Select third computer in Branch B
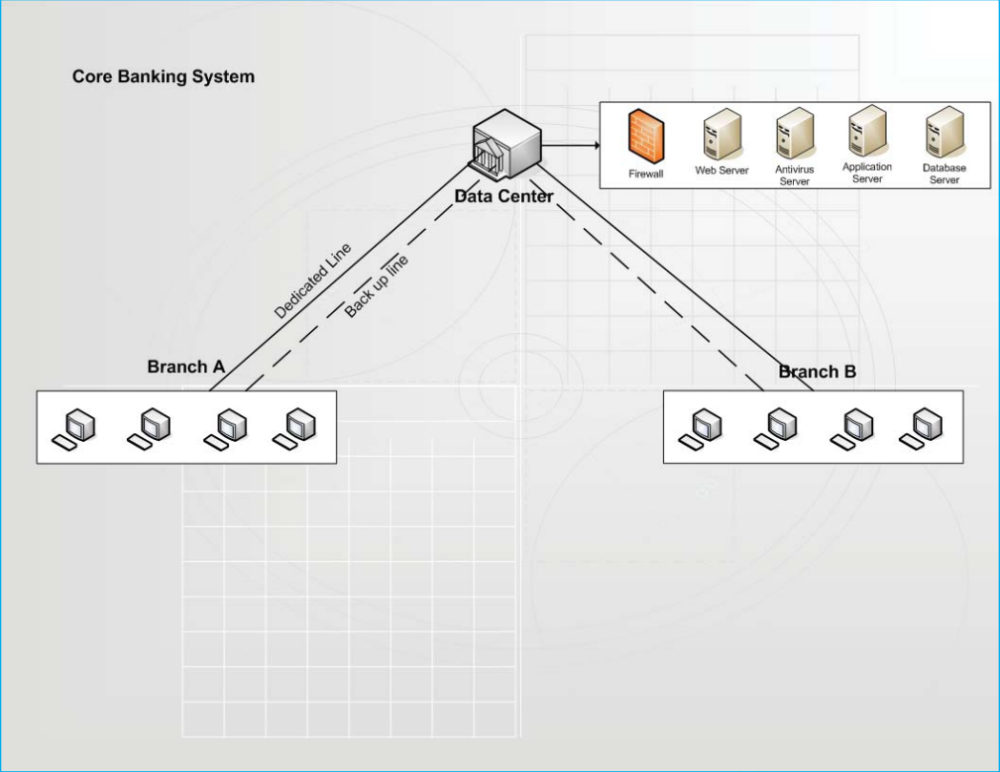 tap(852, 429)
